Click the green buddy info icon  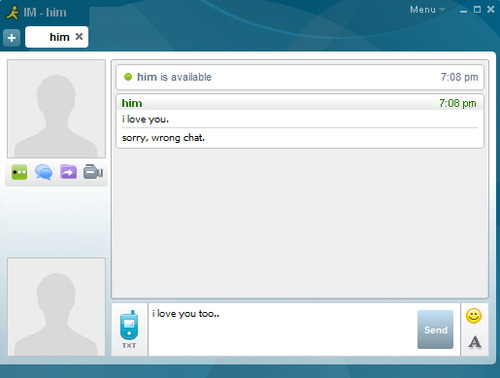click(19, 172)
